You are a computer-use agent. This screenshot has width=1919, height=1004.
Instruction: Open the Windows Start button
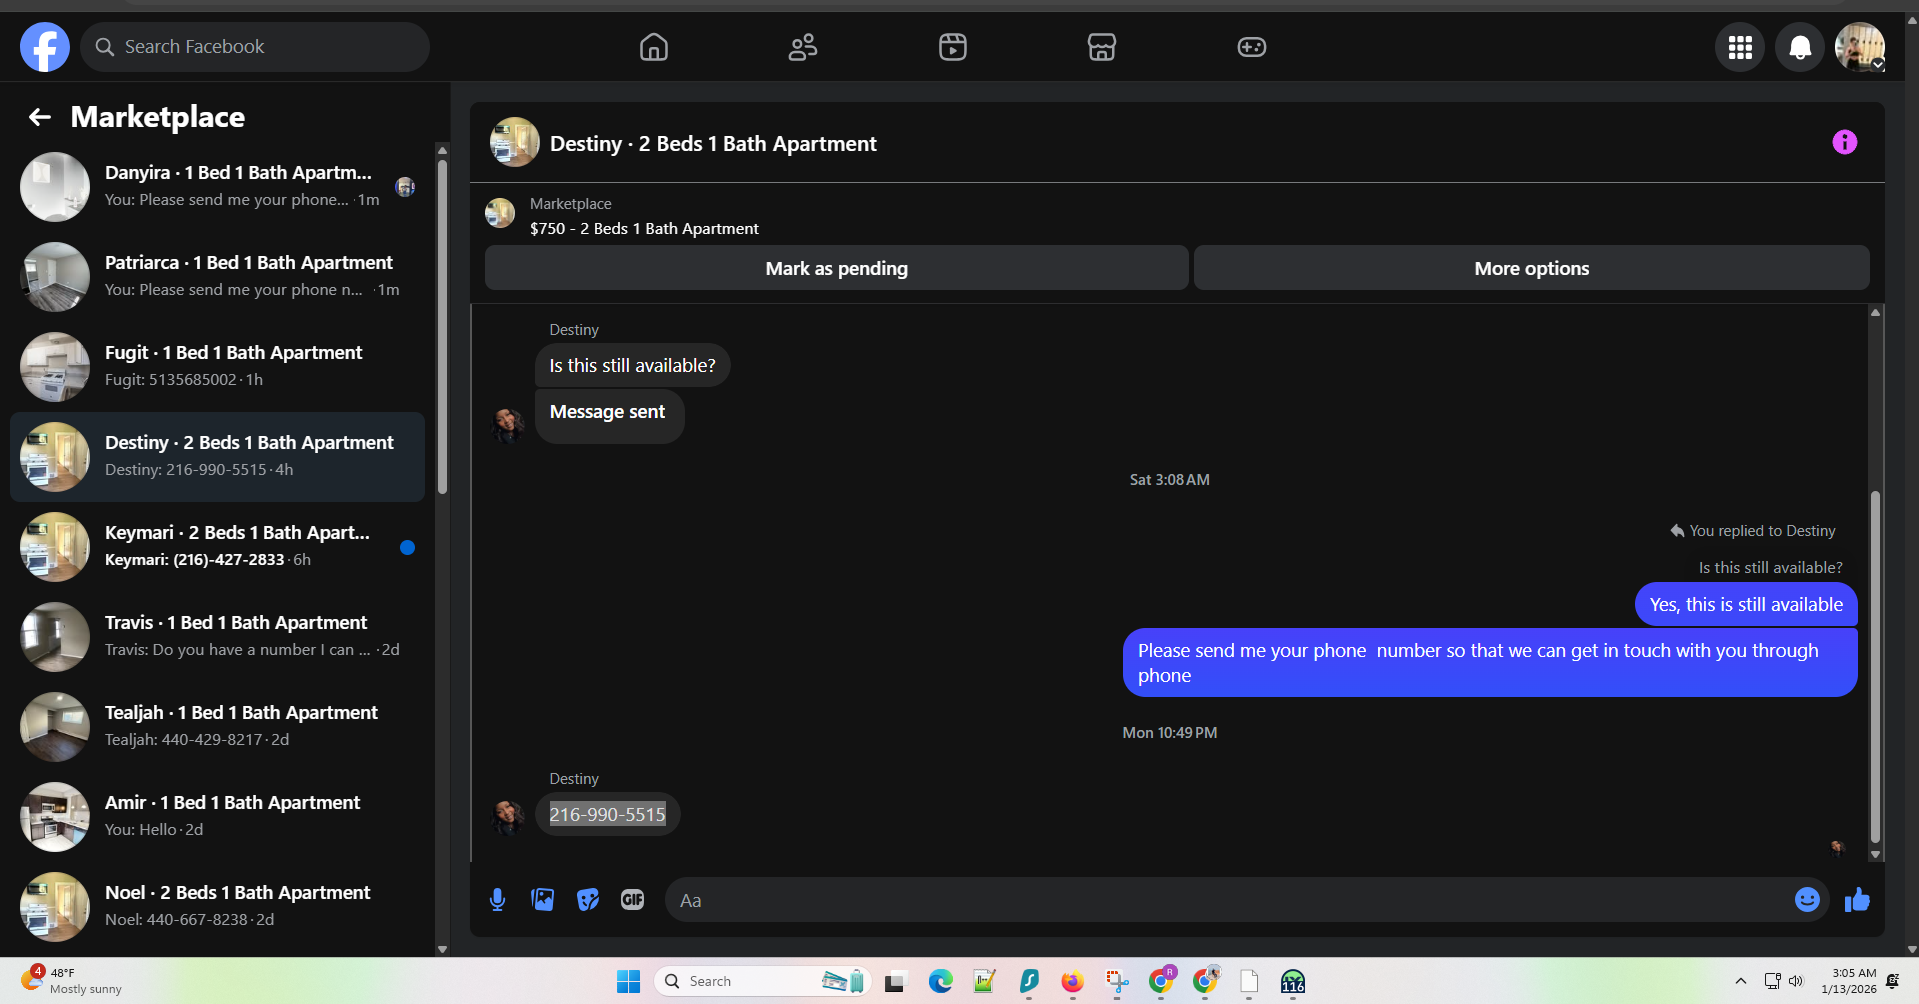coord(628,982)
